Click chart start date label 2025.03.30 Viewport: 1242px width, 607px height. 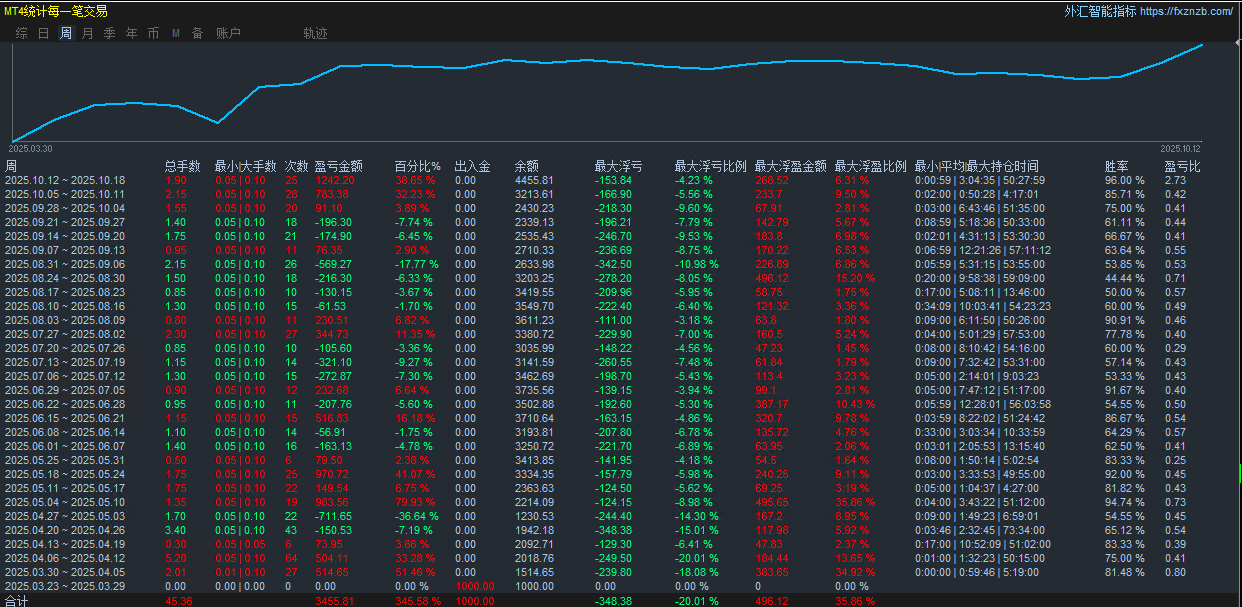31,147
